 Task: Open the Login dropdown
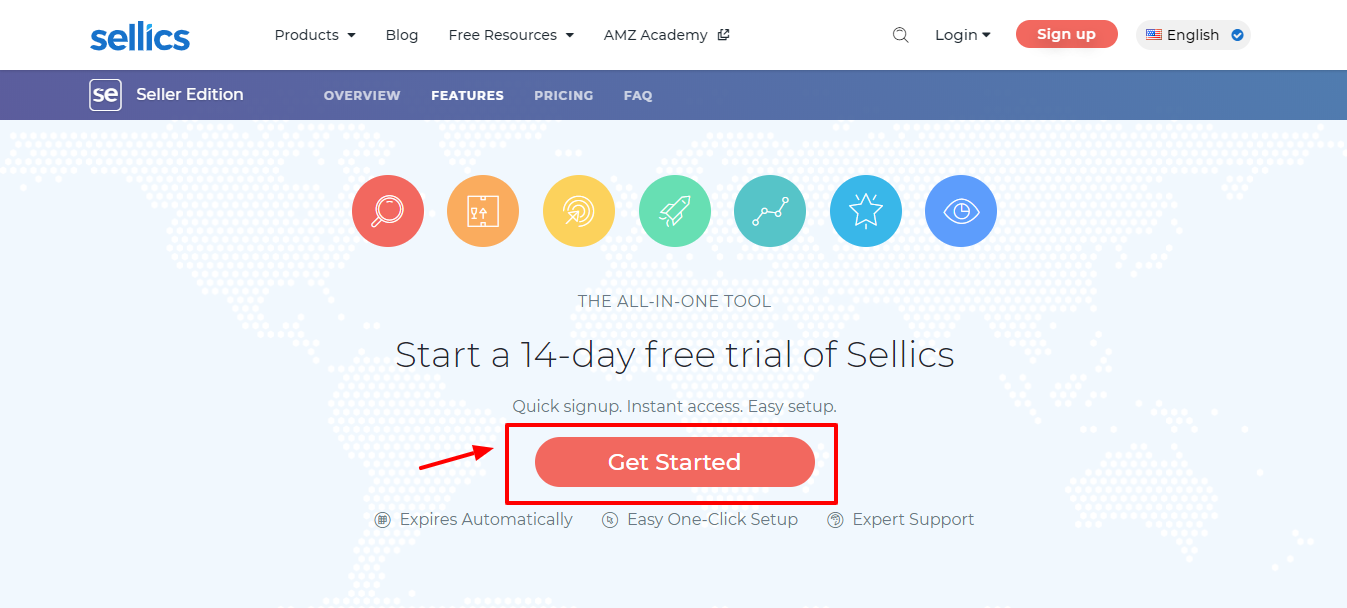961,34
